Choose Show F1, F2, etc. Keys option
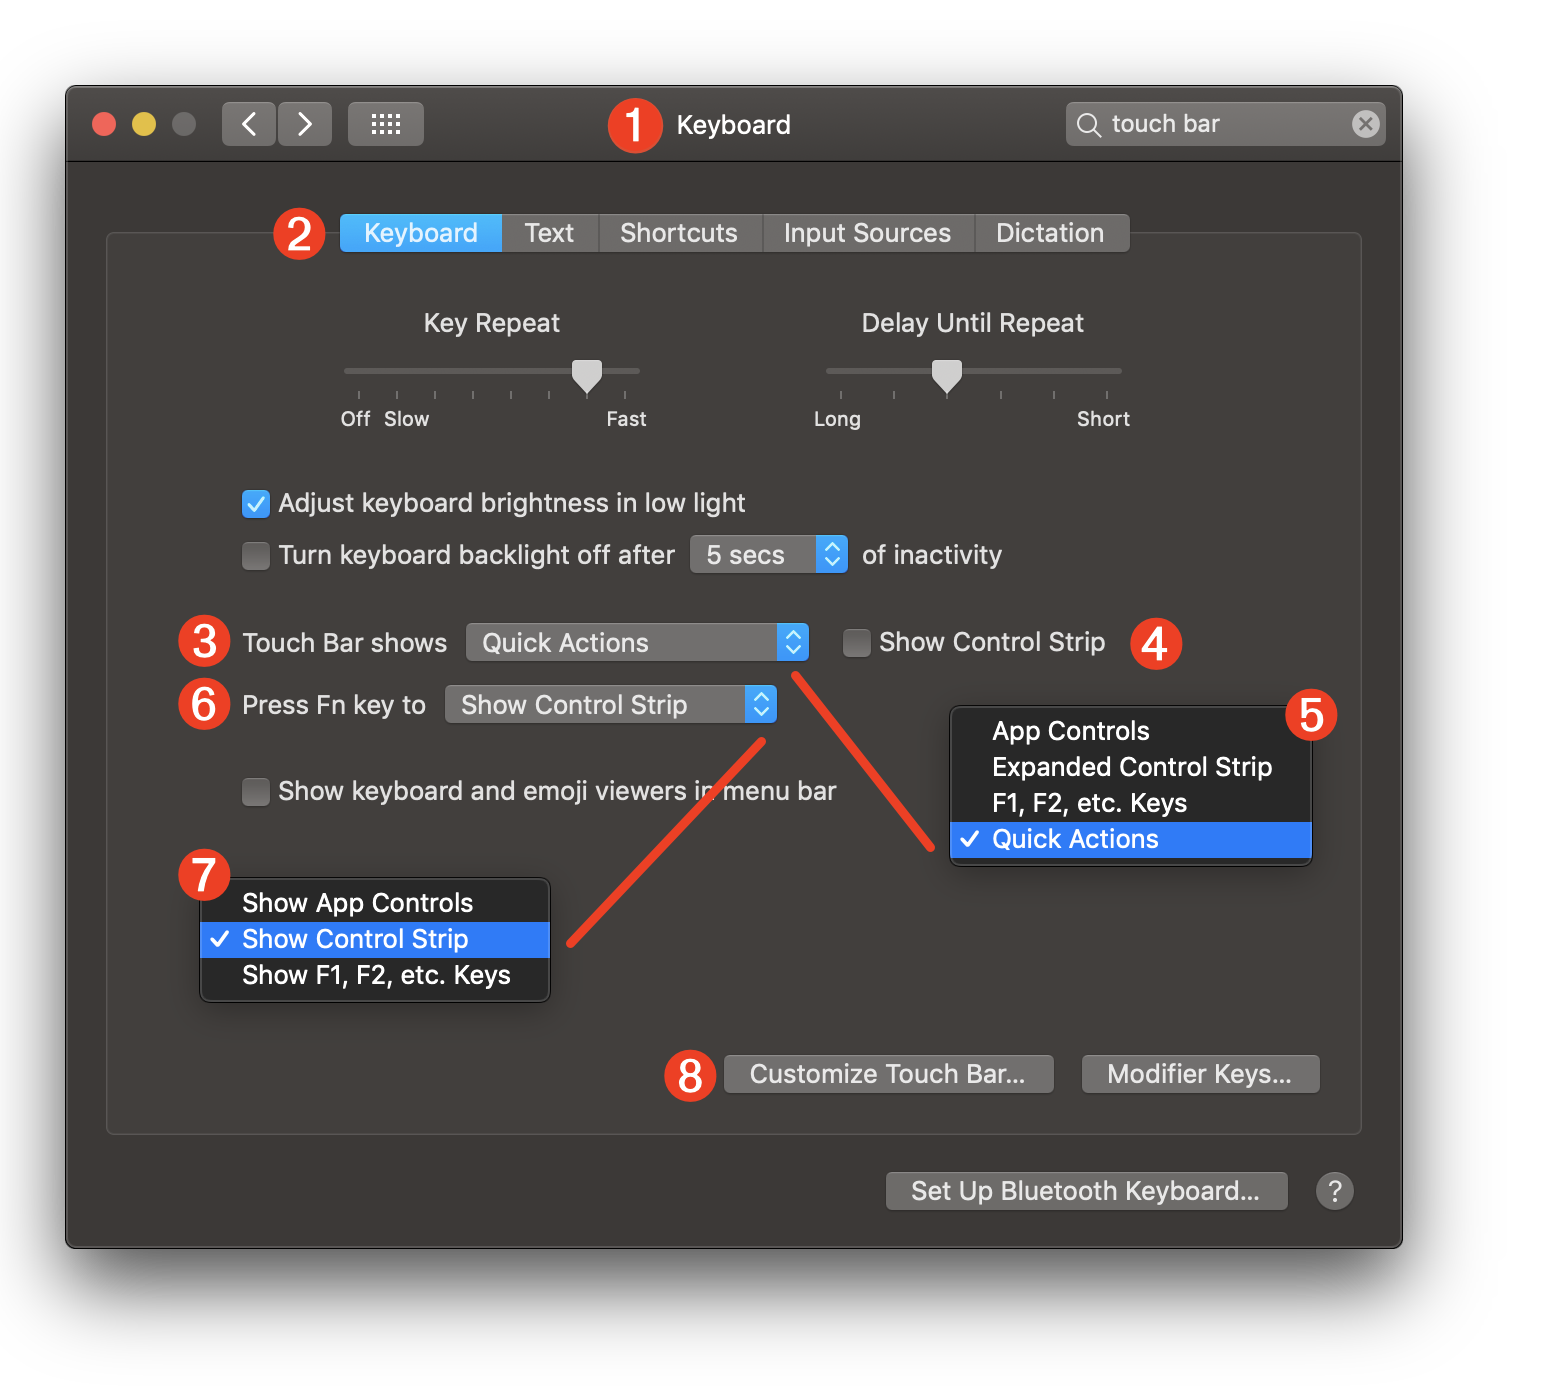The image size is (1560, 1386). pyautogui.click(x=376, y=975)
